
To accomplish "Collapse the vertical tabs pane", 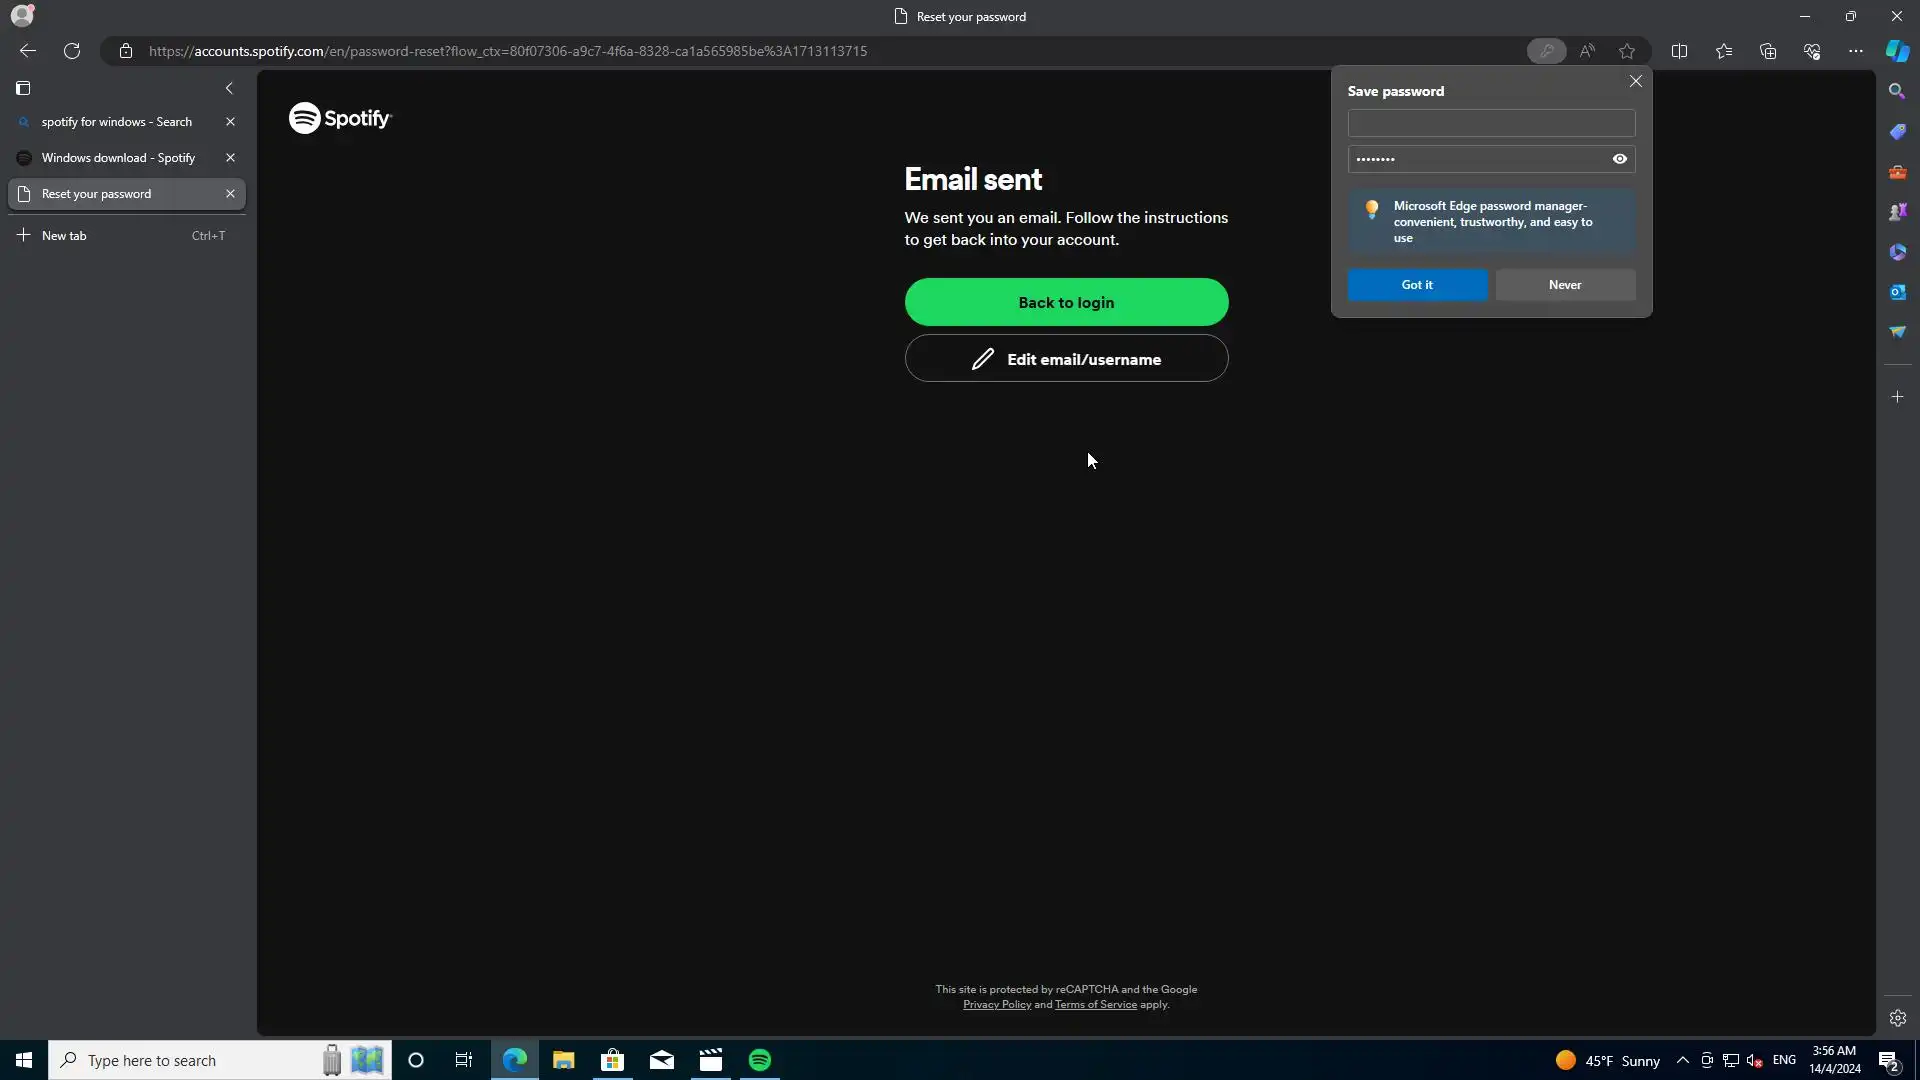I will 229,88.
